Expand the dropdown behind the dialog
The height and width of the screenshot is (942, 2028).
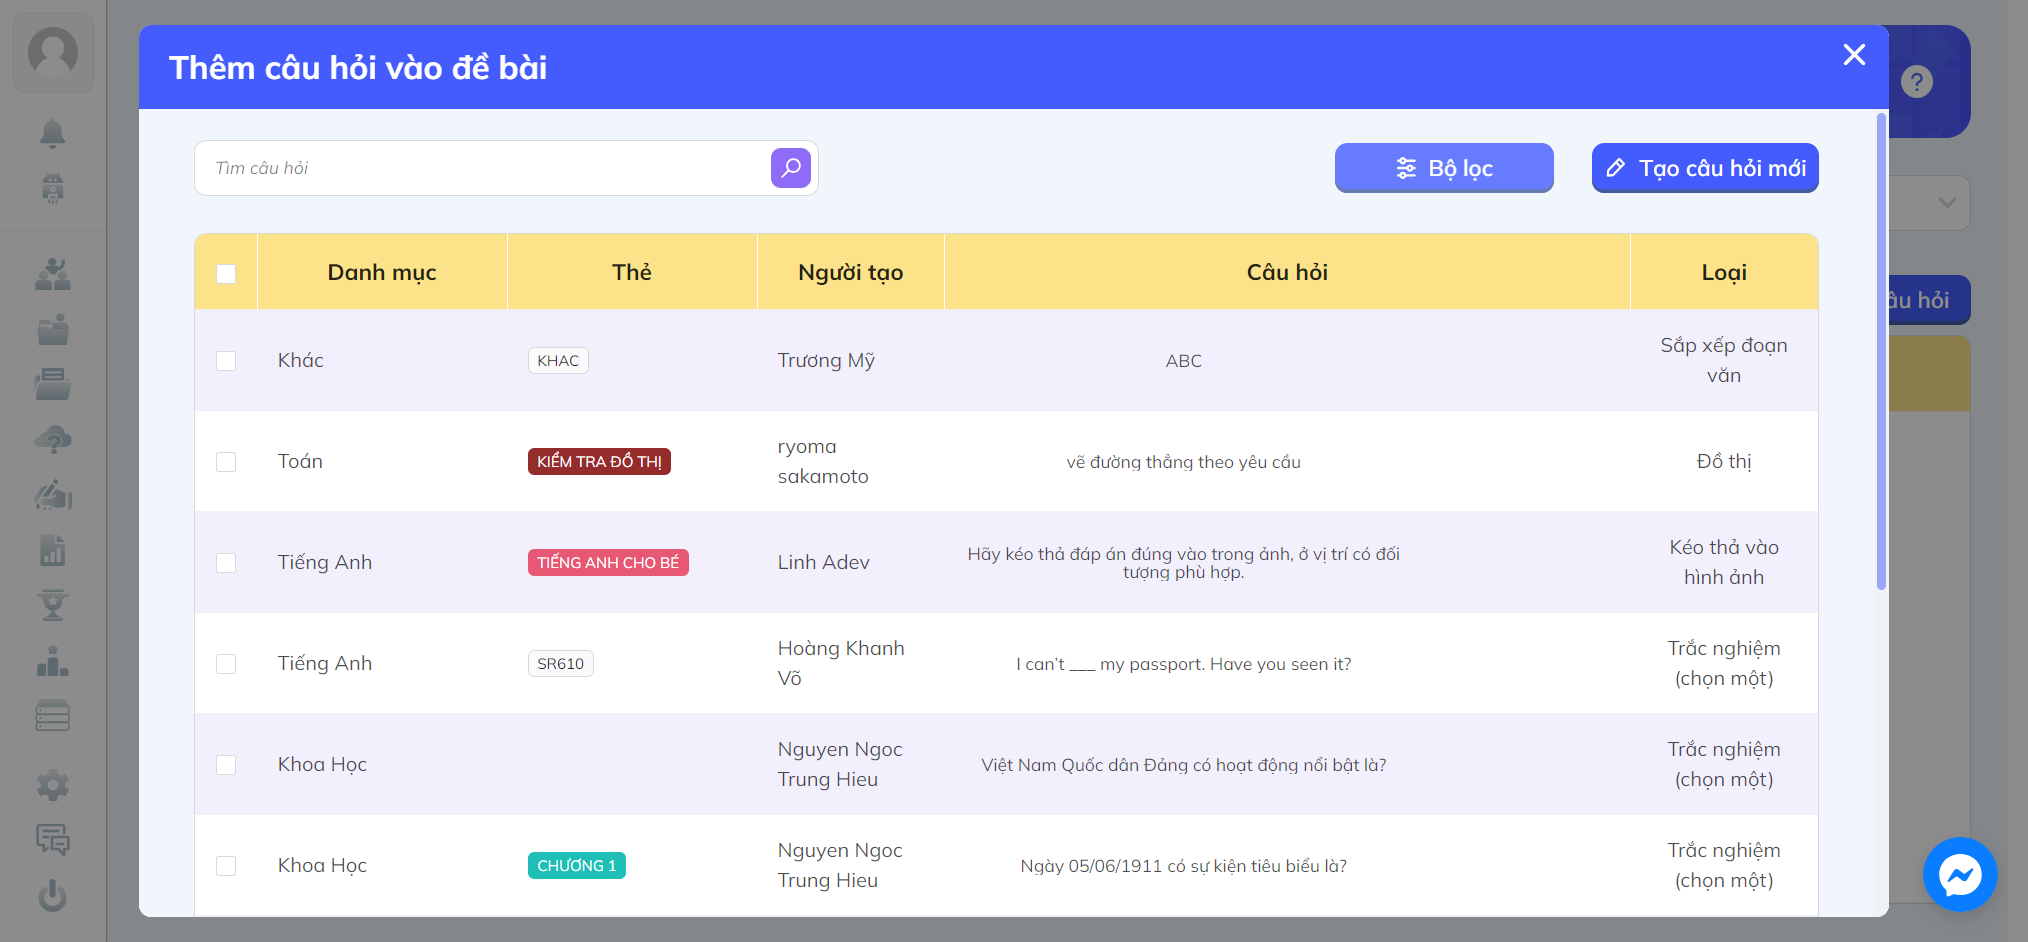(x=1947, y=203)
